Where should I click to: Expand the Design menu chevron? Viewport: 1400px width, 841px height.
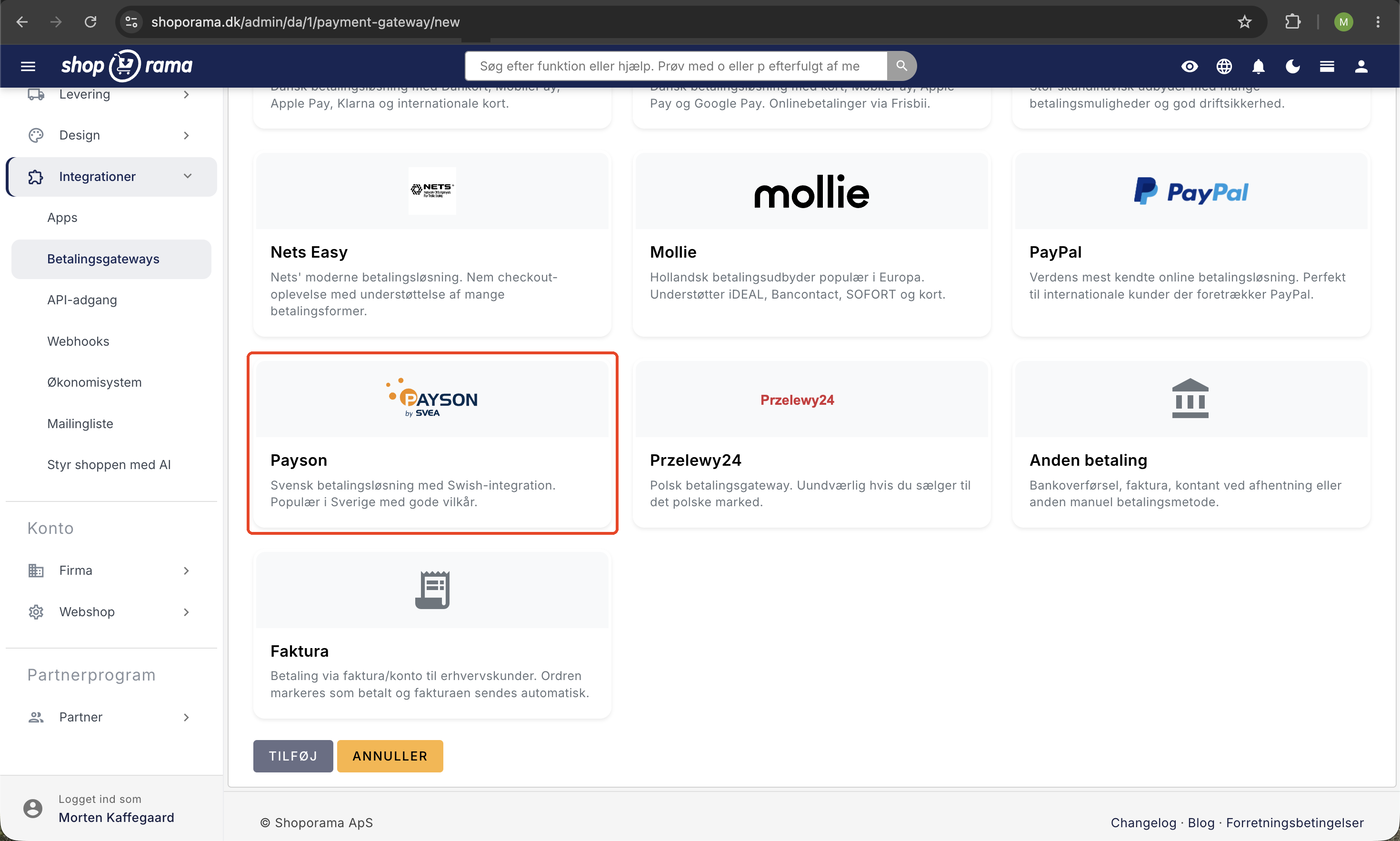point(187,135)
